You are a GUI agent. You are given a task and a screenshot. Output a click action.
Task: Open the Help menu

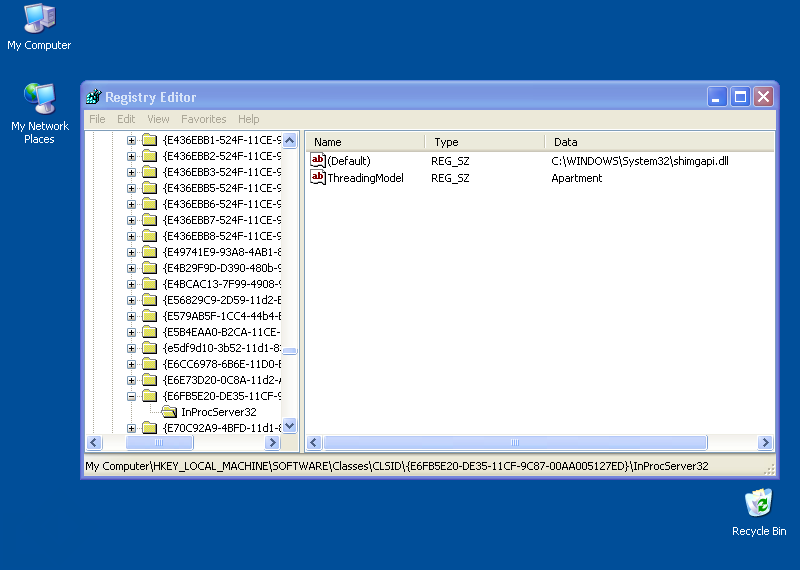(x=248, y=119)
